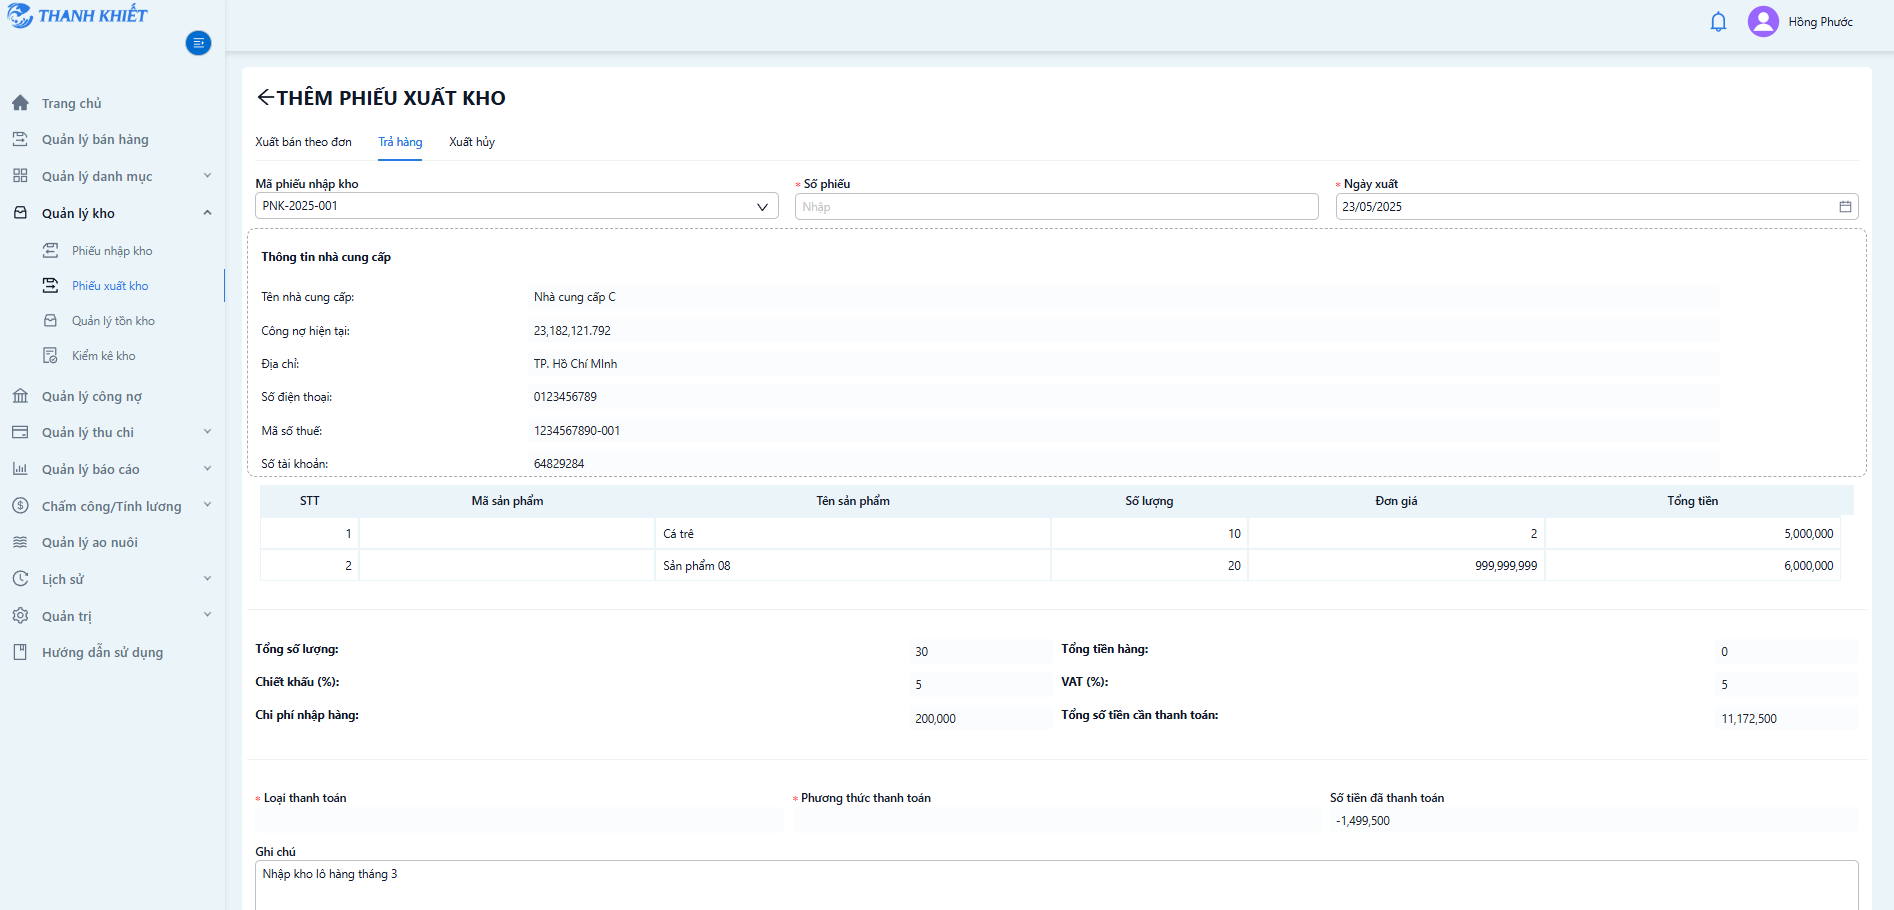Click the Cá trê product cell
1894x910 pixels.
click(x=852, y=533)
